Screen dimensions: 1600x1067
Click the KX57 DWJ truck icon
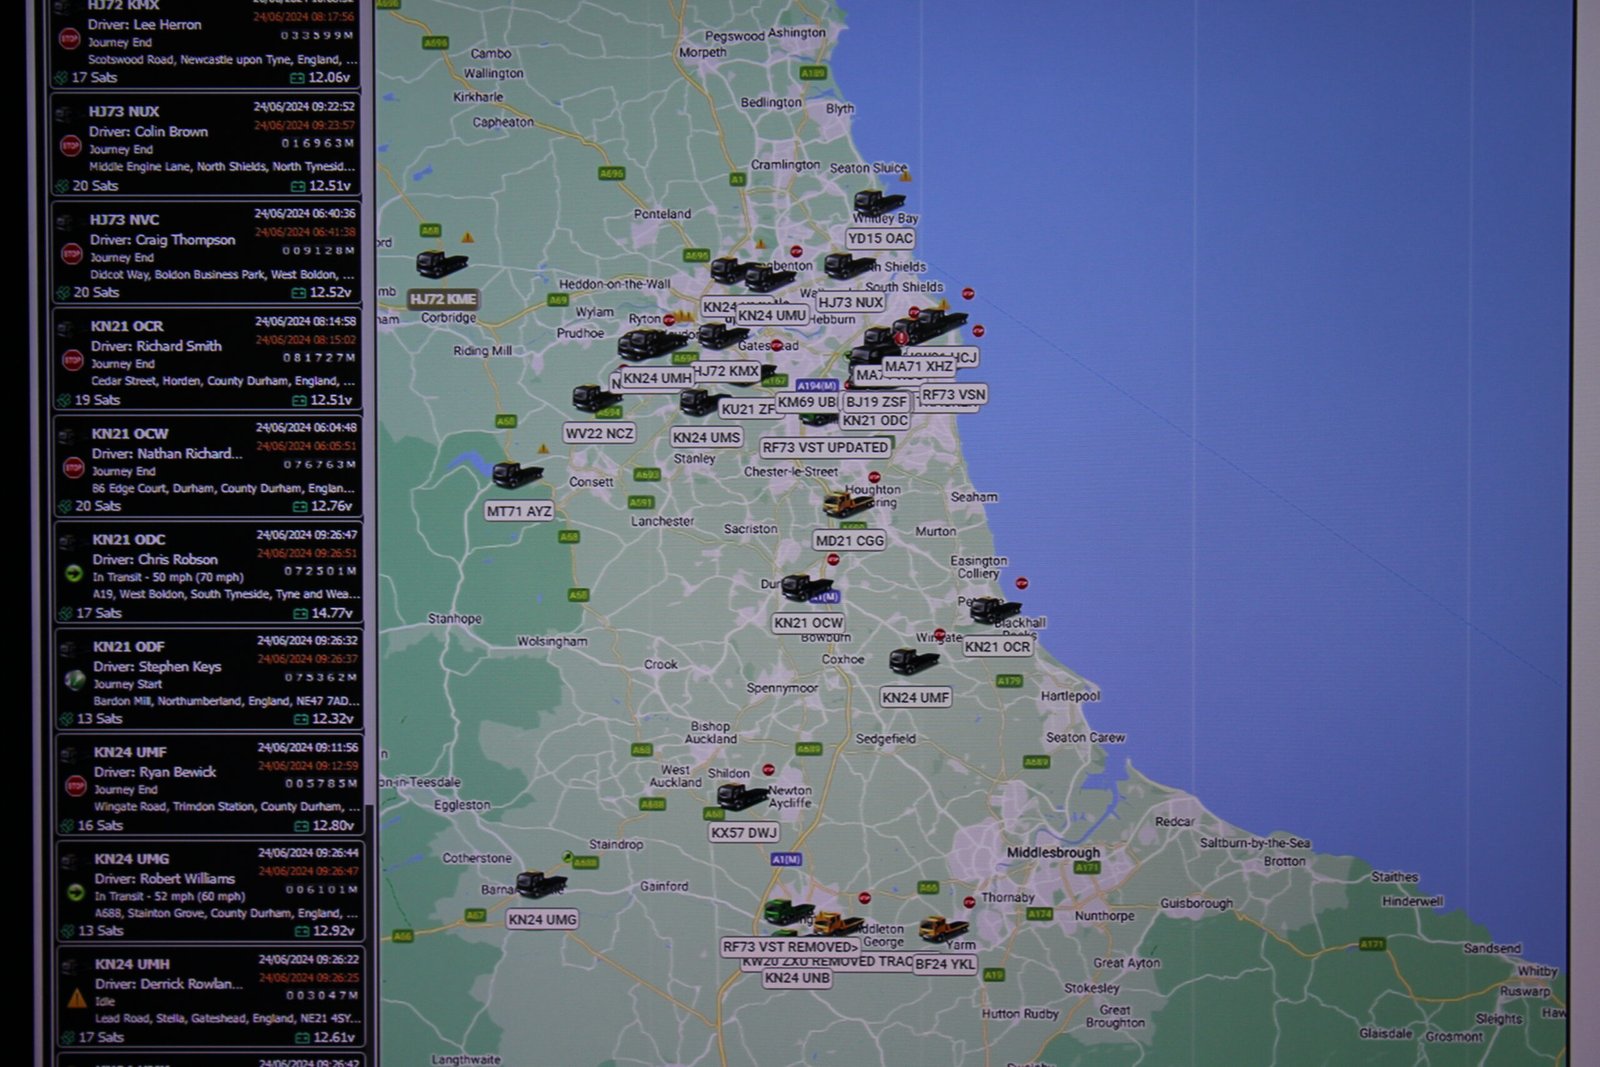coord(742,797)
